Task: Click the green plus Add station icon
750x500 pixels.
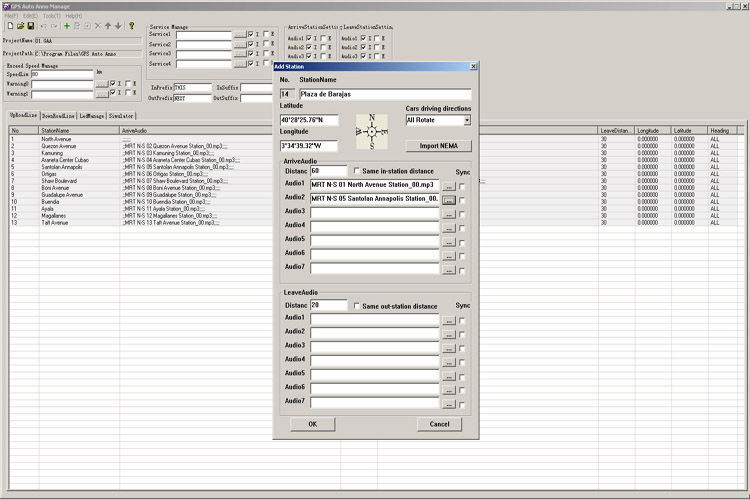Action: point(67,26)
